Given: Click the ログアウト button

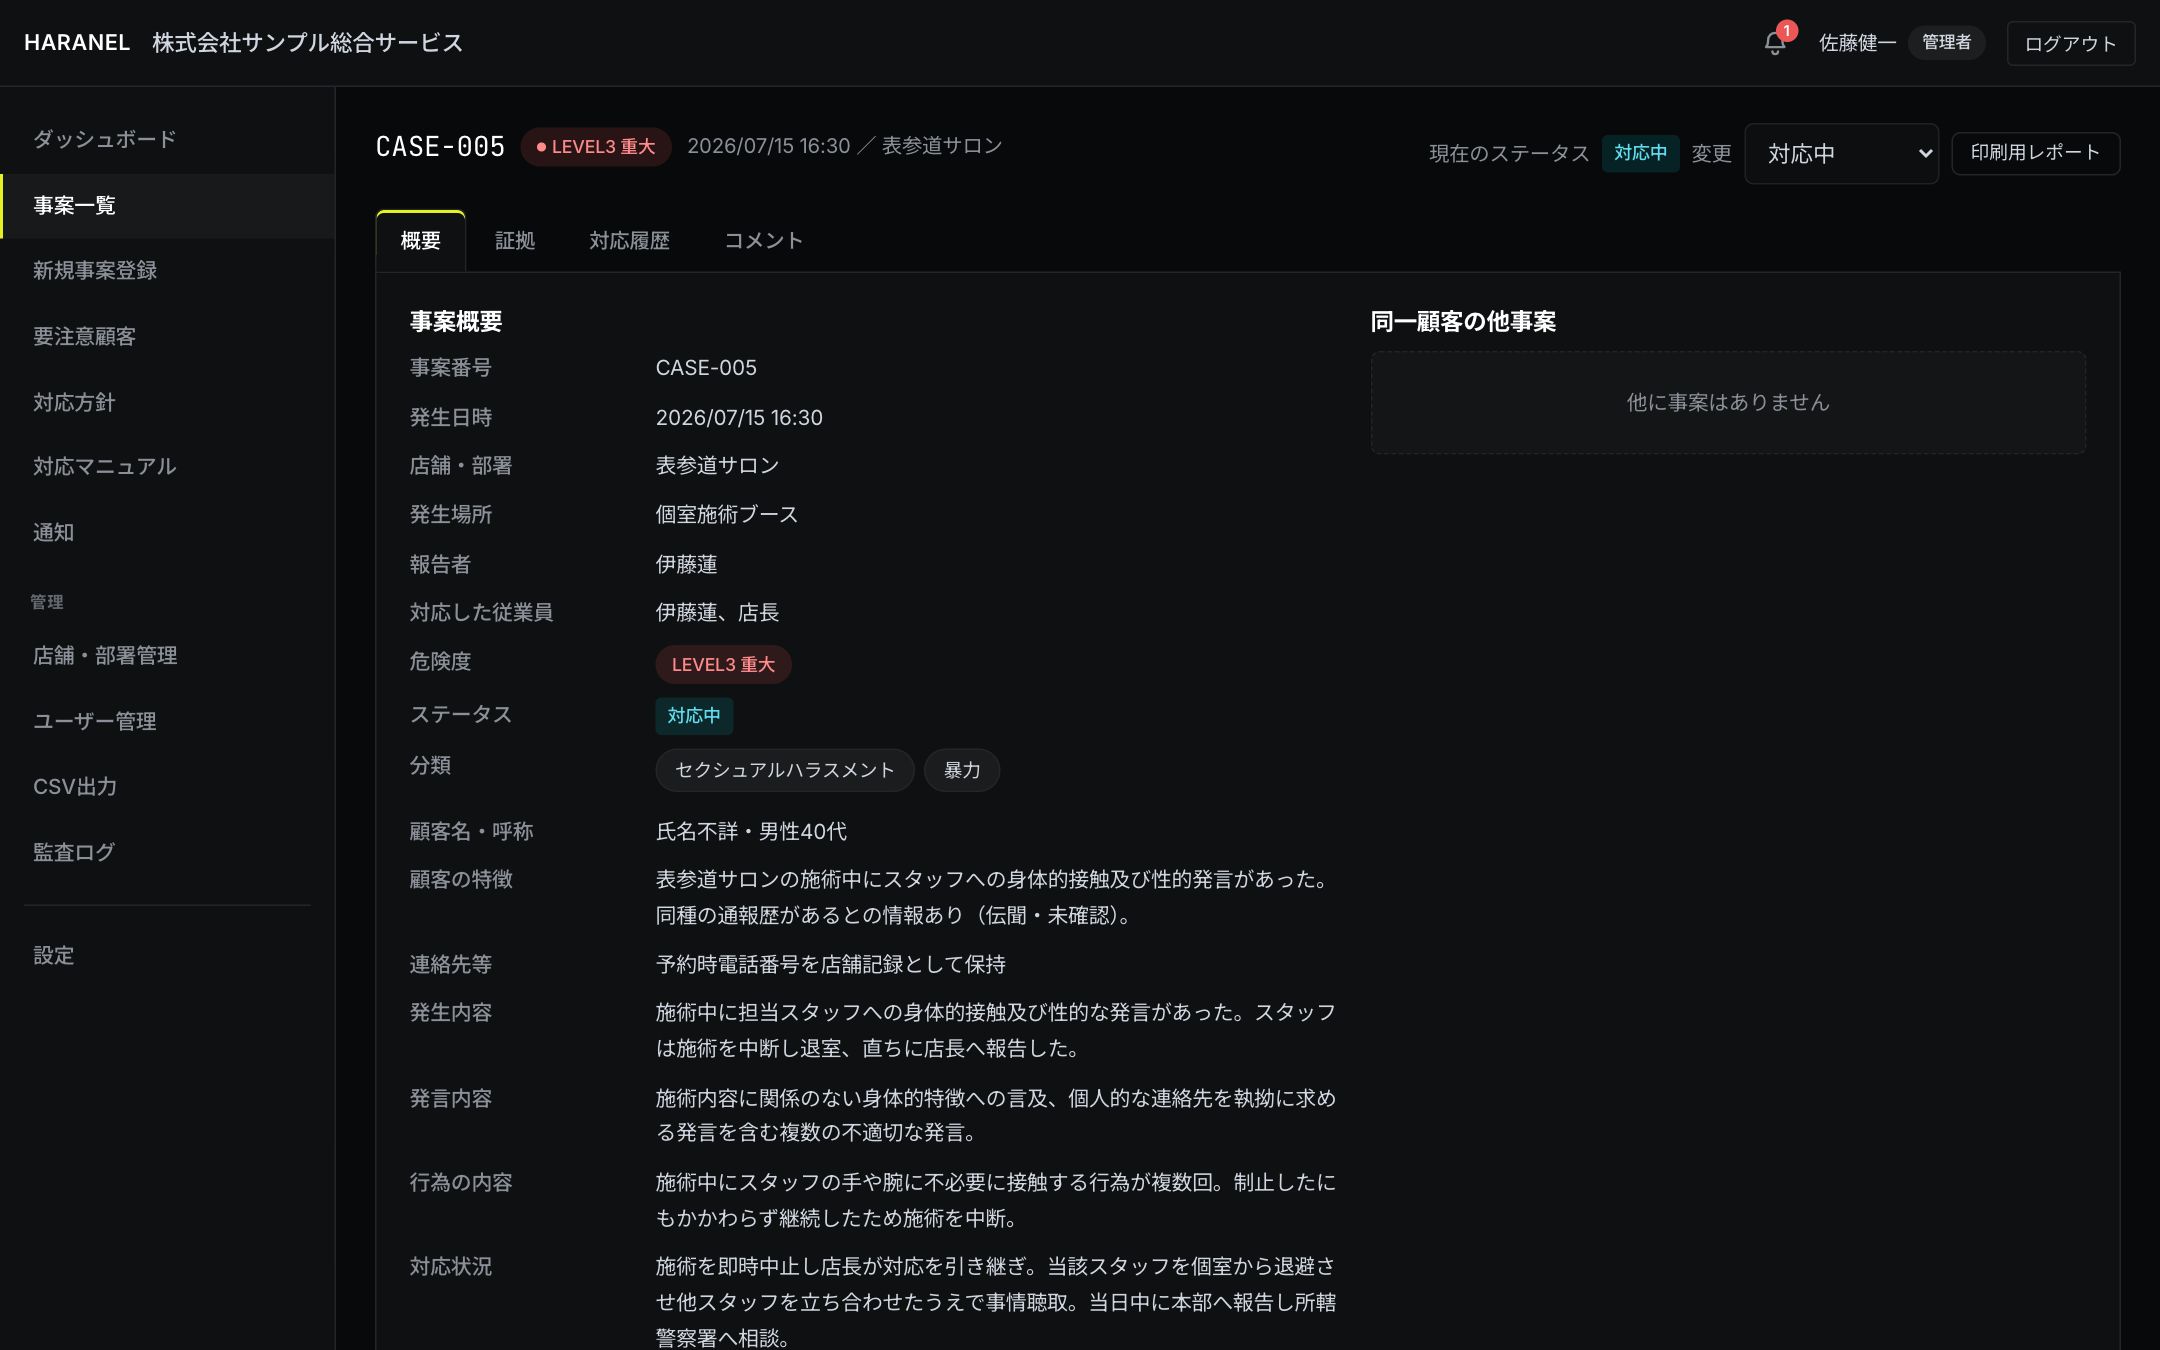Looking at the screenshot, I should click(2070, 44).
